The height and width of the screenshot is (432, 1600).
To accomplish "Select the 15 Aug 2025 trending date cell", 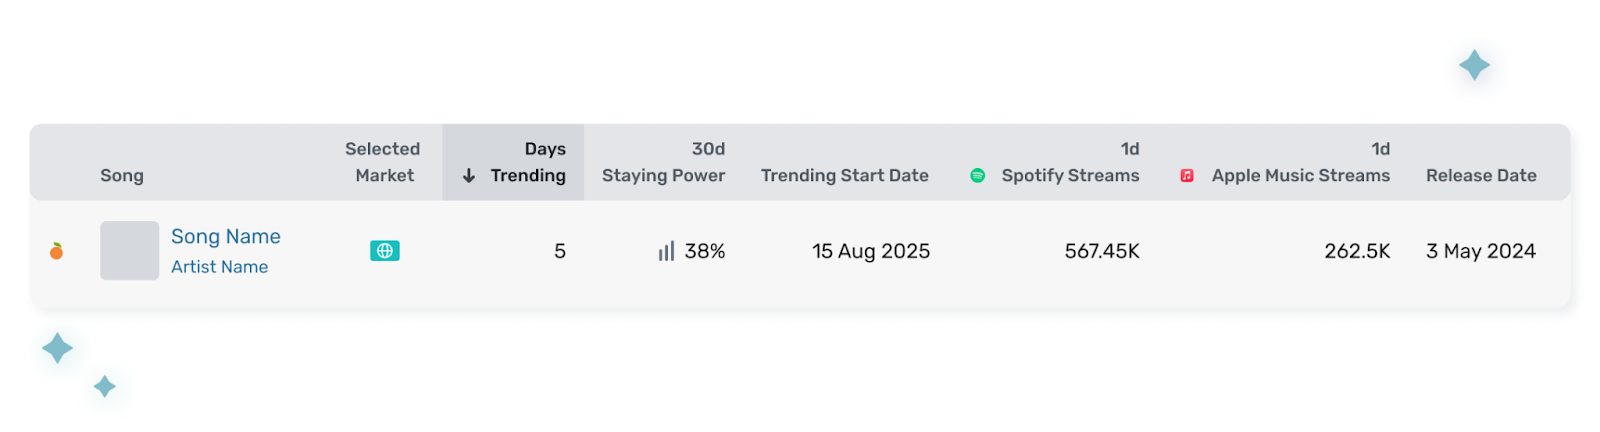I will (x=871, y=252).
